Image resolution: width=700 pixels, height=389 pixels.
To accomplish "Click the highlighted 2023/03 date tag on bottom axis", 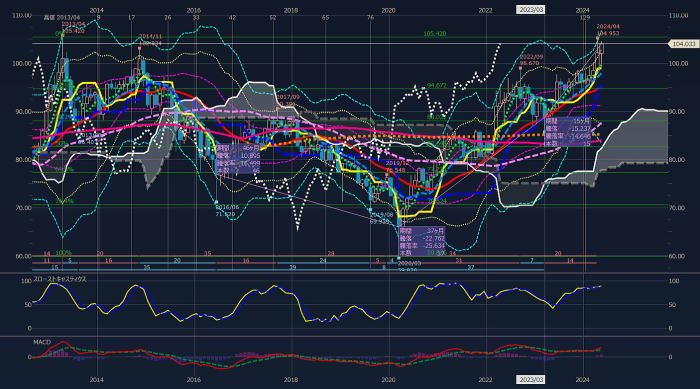I will 530,380.
